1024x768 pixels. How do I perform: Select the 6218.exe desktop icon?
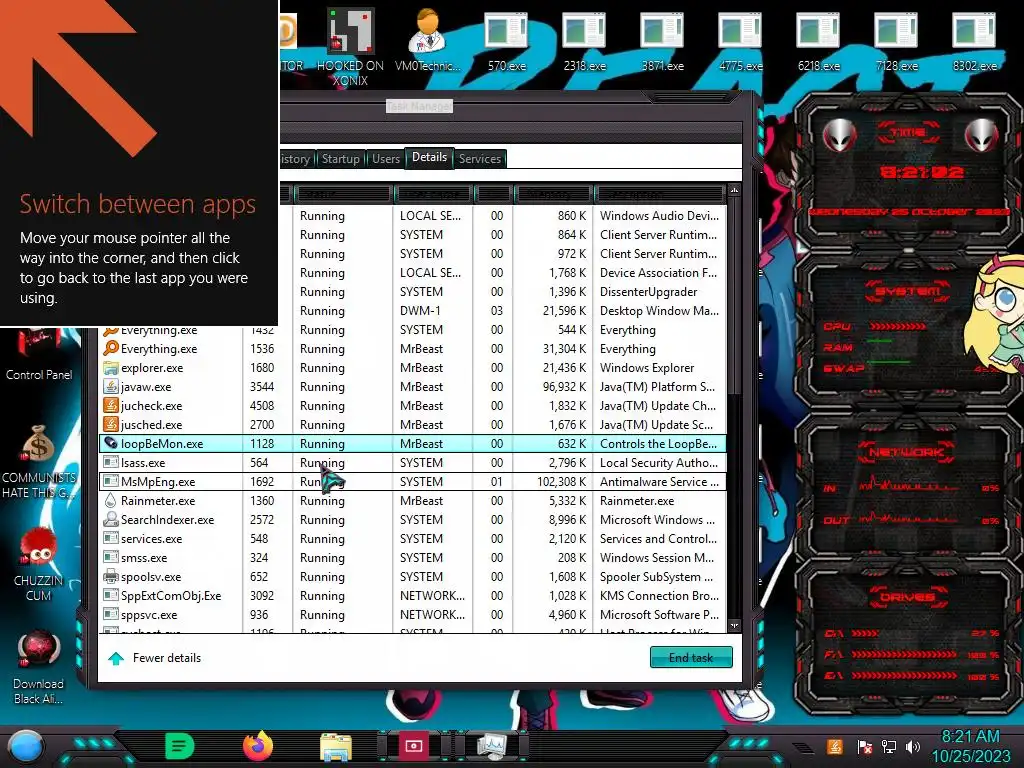tap(818, 40)
